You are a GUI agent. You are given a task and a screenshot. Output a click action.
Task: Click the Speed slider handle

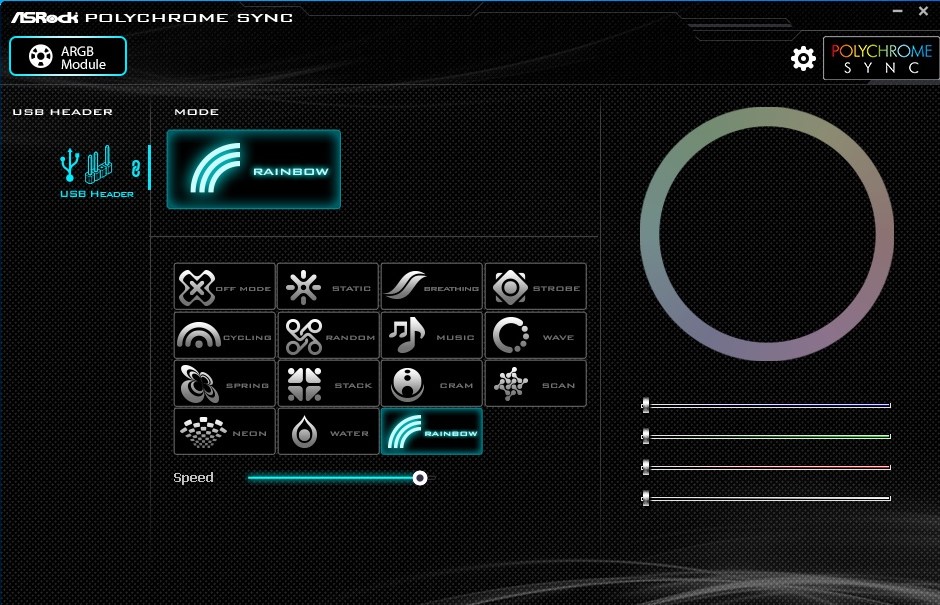coord(420,478)
